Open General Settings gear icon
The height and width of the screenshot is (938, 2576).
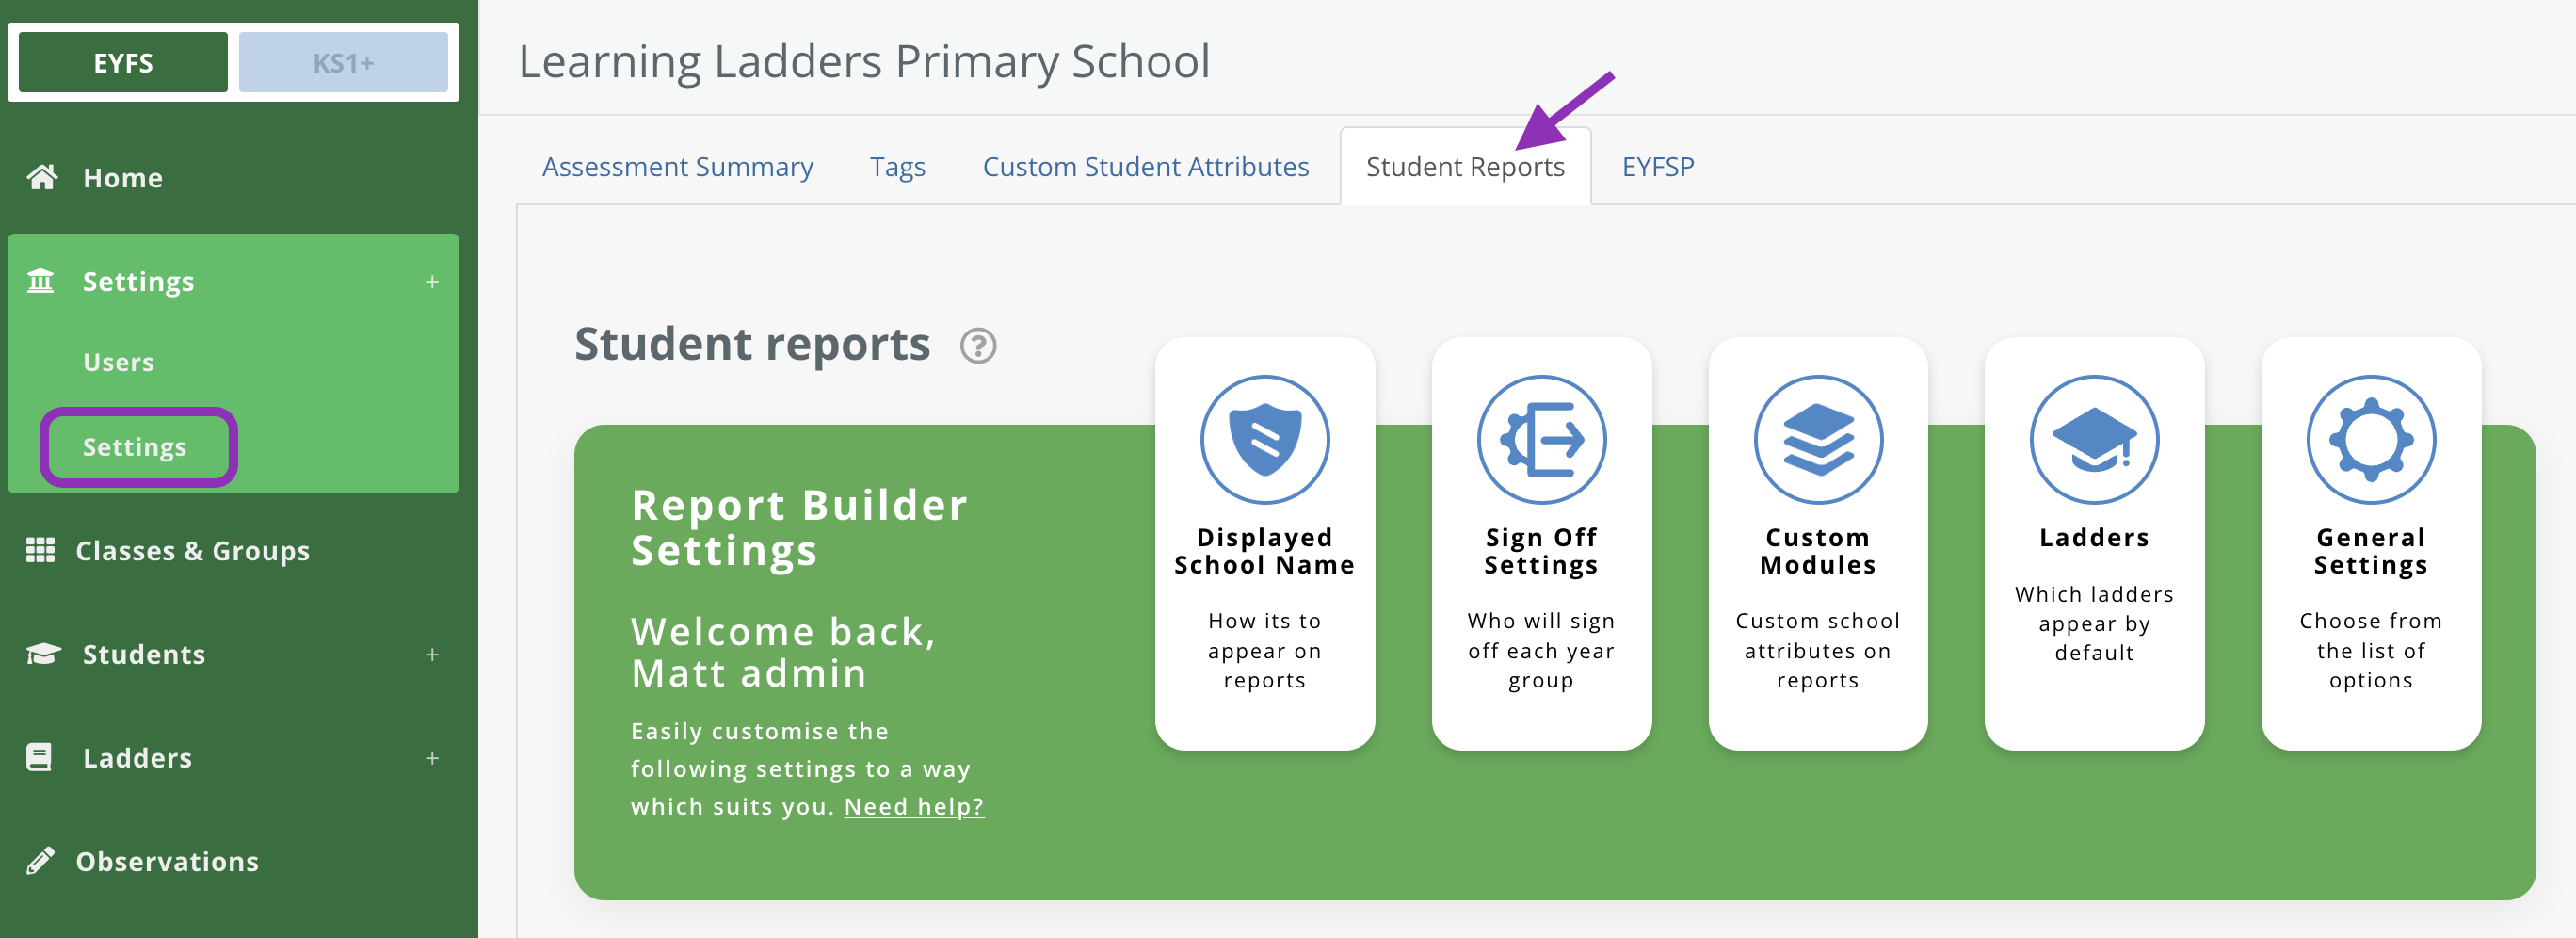[2370, 440]
